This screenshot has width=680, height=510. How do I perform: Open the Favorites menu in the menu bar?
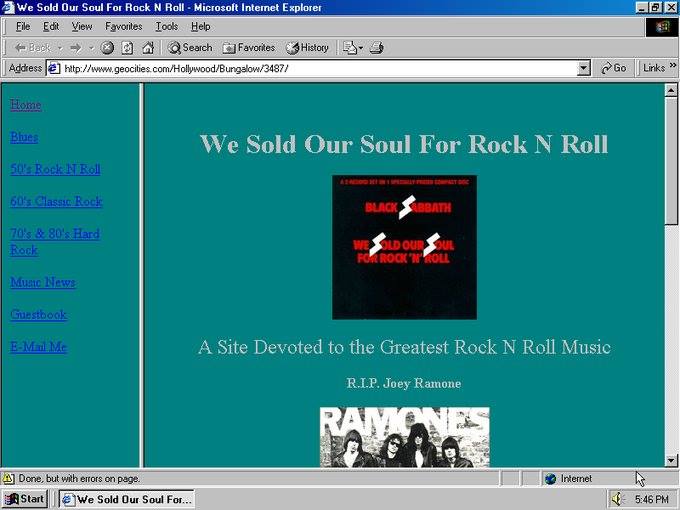click(124, 26)
